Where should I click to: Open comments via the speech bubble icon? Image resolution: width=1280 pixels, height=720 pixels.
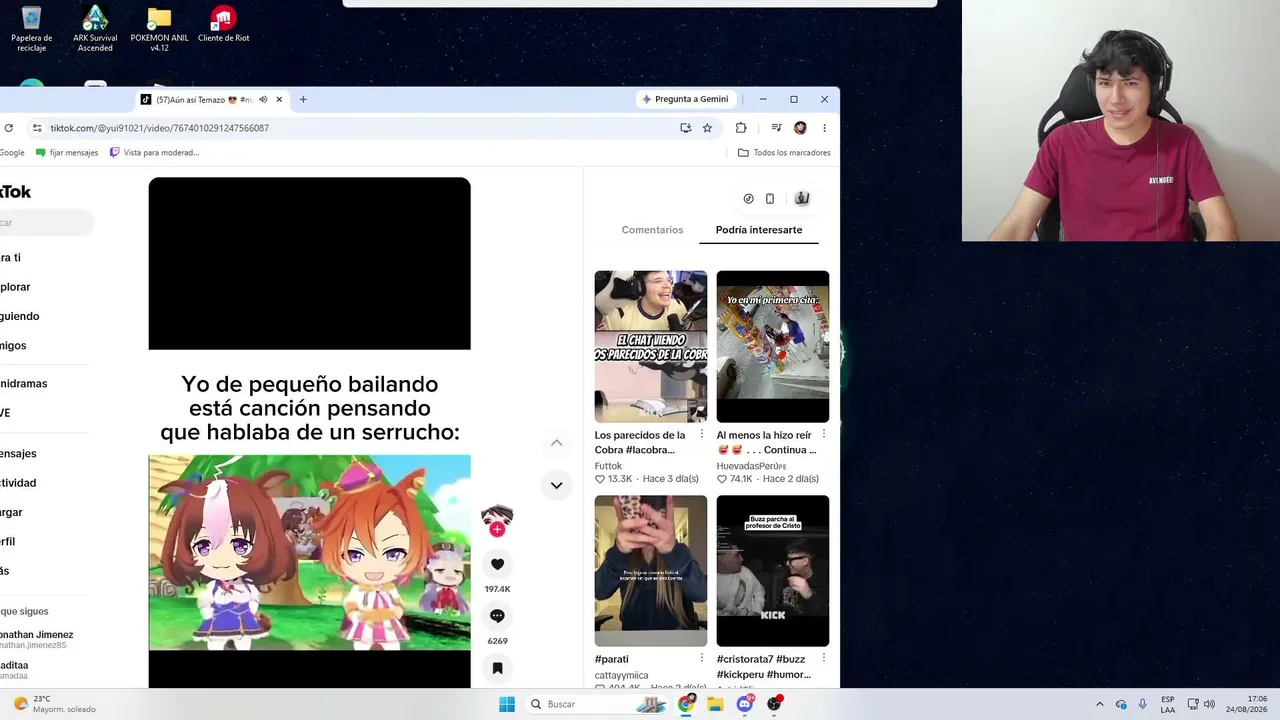(497, 616)
